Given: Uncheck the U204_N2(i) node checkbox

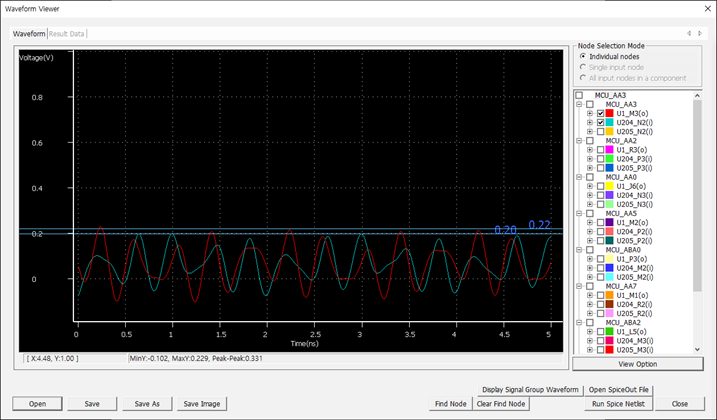Looking at the screenshot, I should 600,122.
